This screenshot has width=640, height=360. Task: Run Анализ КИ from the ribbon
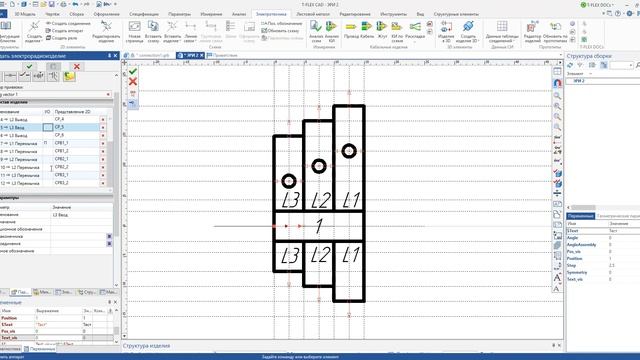tap(331, 31)
